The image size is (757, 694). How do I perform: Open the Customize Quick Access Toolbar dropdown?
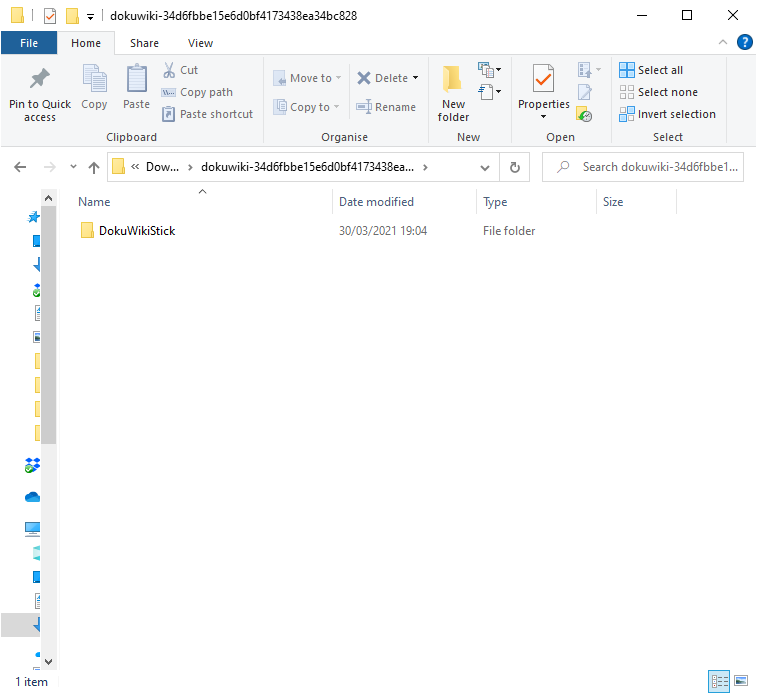click(x=90, y=17)
